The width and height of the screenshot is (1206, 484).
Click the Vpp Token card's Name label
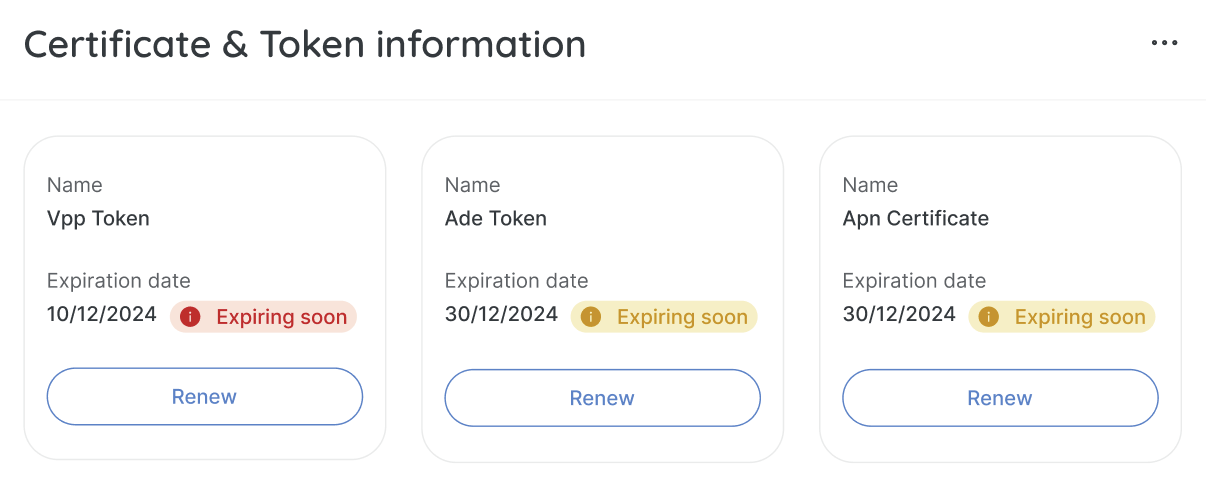coord(75,185)
